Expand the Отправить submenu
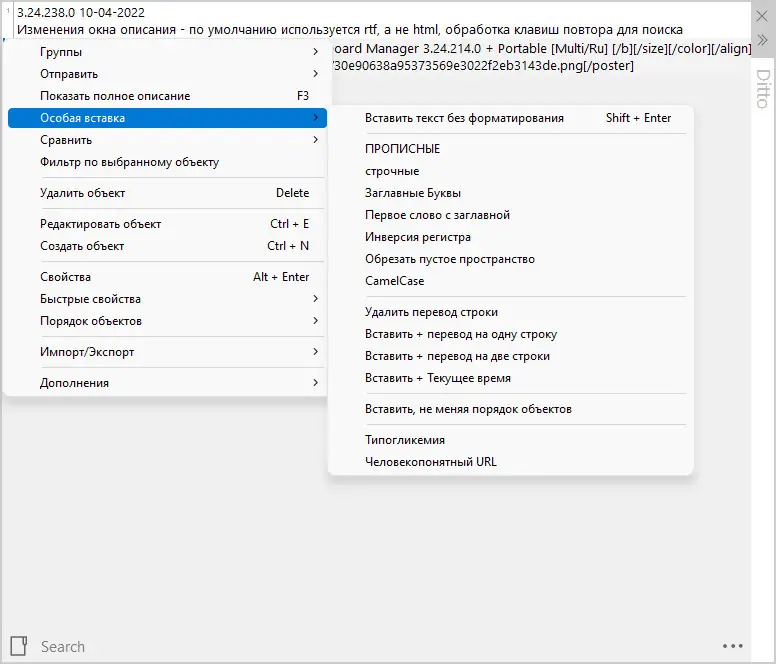This screenshot has width=776, height=664. (x=166, y=74)
